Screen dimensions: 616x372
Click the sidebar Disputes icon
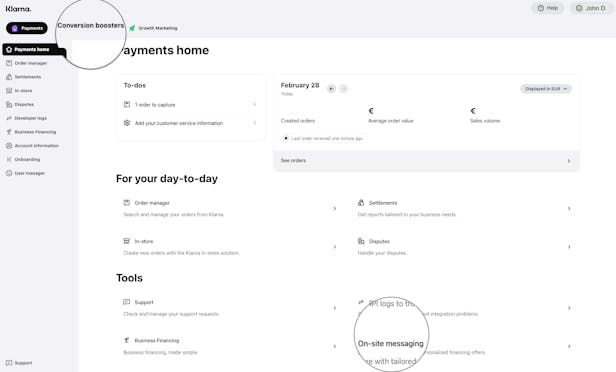[9, 104]
